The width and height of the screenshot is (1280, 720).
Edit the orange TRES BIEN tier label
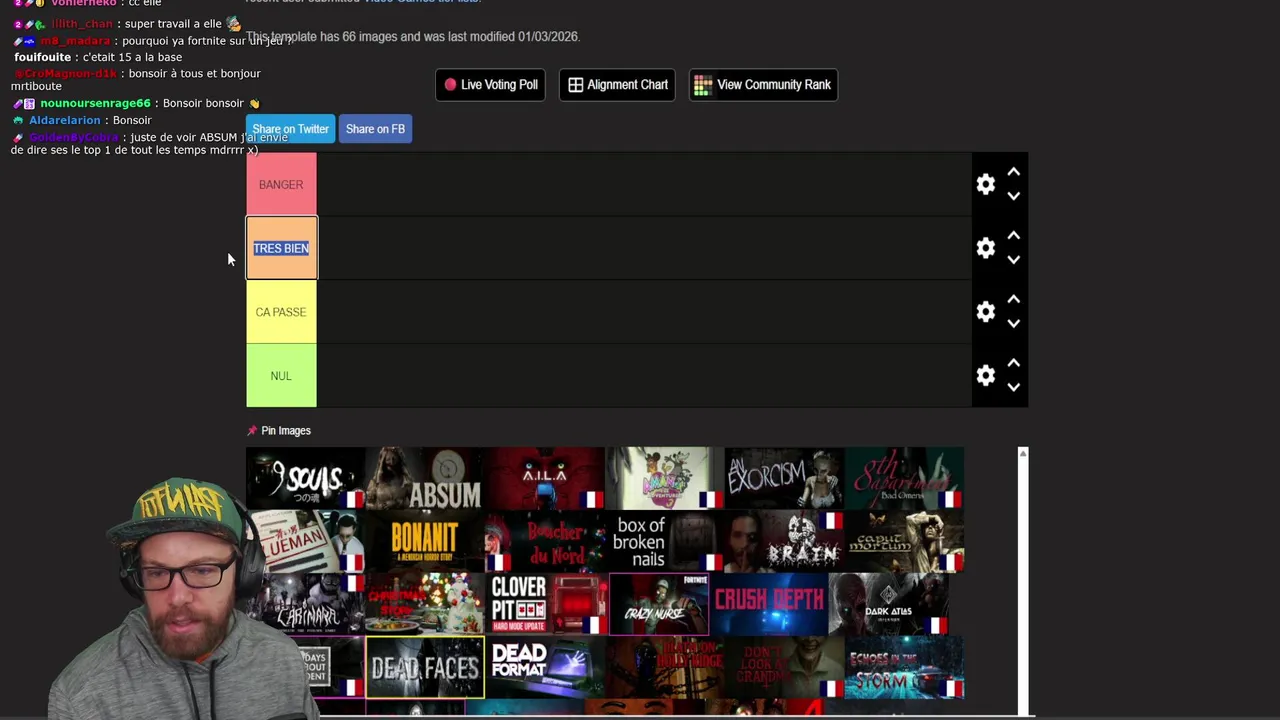281,248
